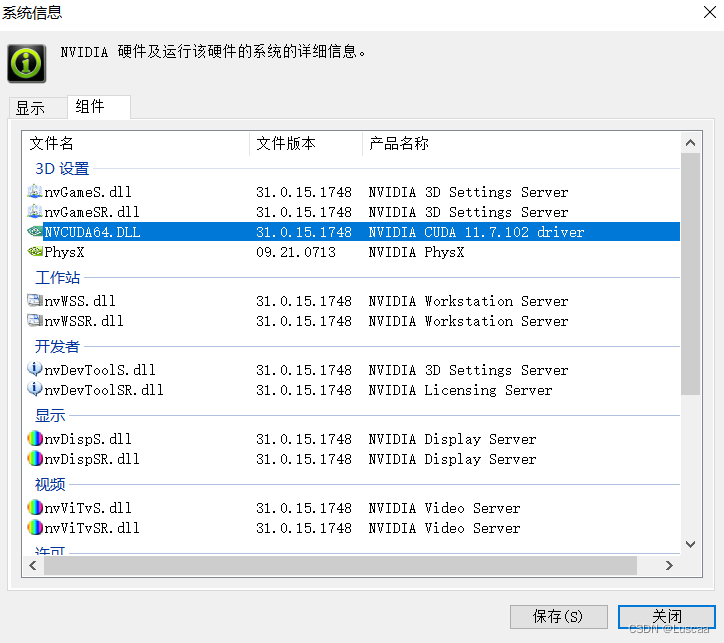Screen dimensions: 724x643
Task: Click NVIDIA Video Server in nvViTvSR.dll row
Action: (444, 528)
